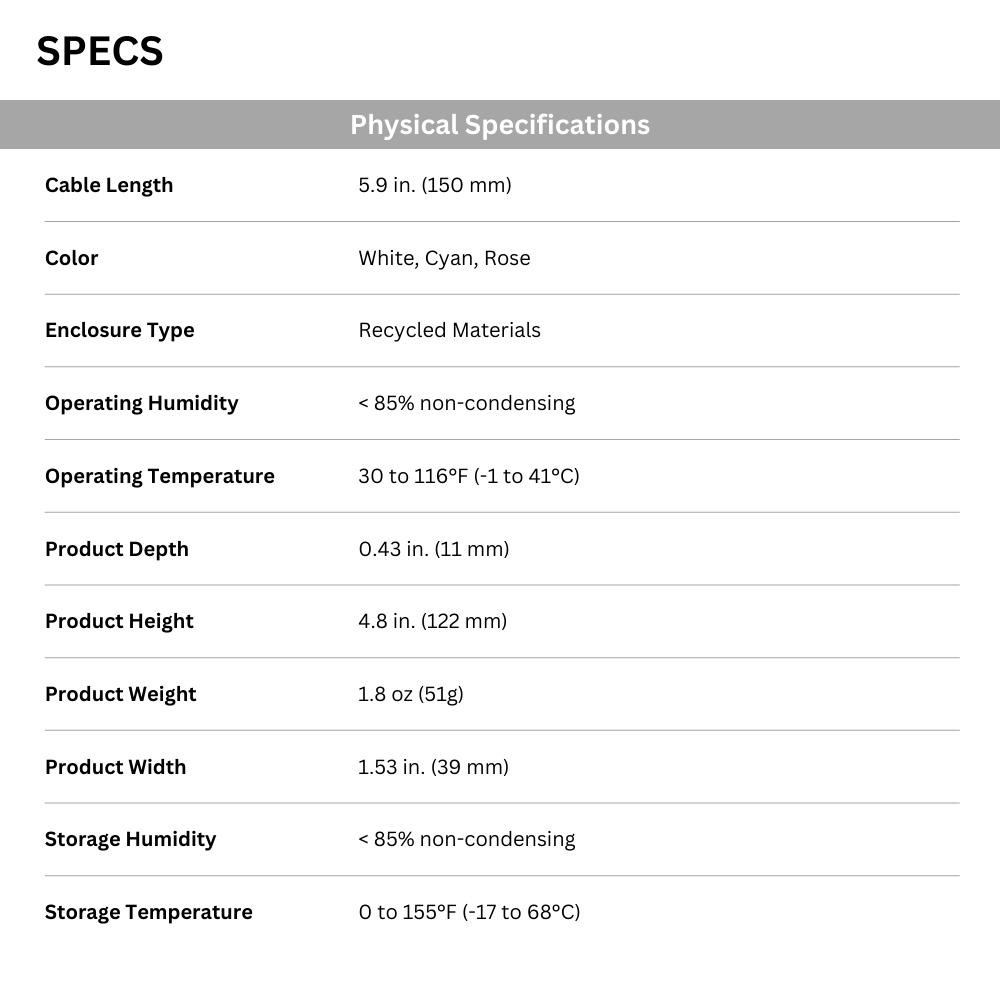1000x1000 pixels.
Task: Select the White, Cyan, Rose text
Action: pyautogui.click(x=445, y=258)
